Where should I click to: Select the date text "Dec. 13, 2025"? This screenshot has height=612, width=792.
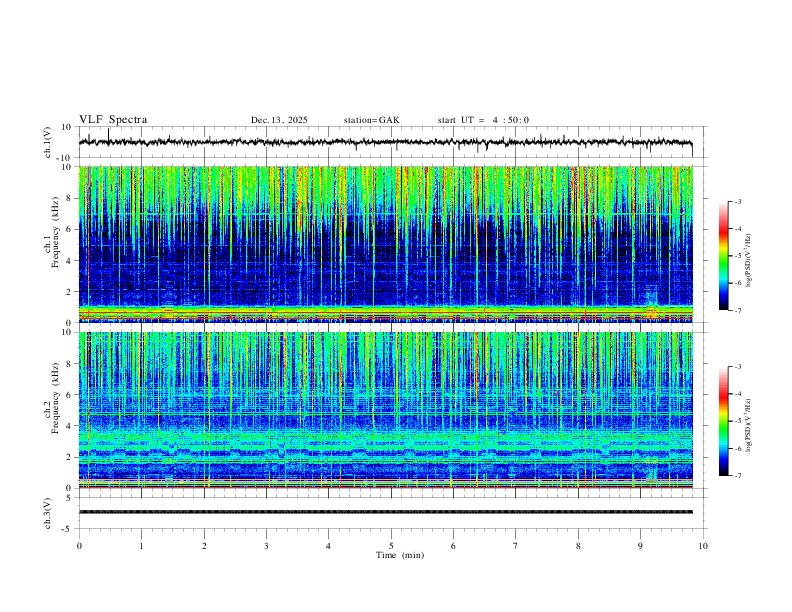tap(279, 120)
